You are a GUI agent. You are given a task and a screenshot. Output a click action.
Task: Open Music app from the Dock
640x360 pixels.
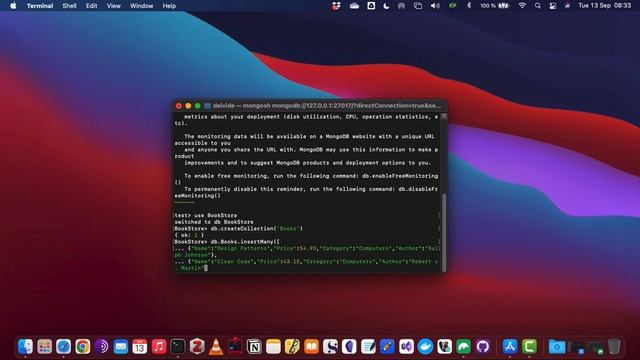159,347
